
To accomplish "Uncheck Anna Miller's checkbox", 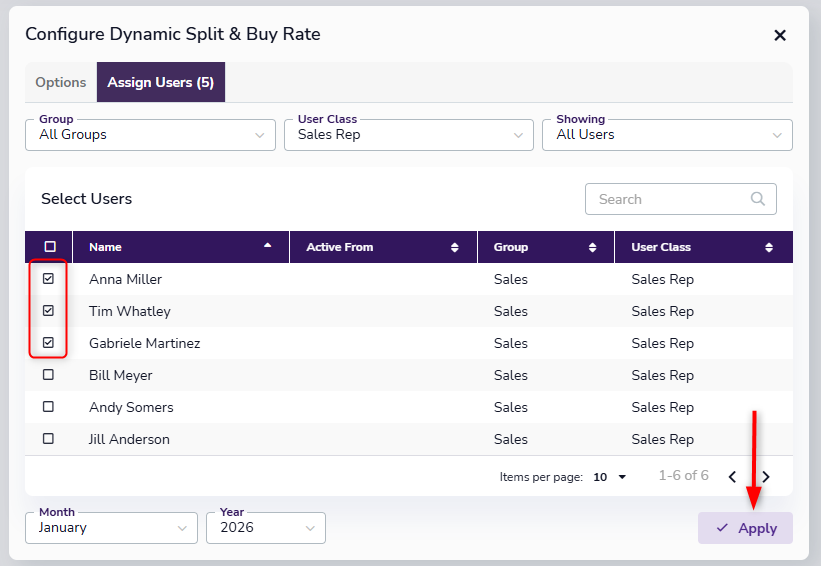I will (x=48, y=279).
